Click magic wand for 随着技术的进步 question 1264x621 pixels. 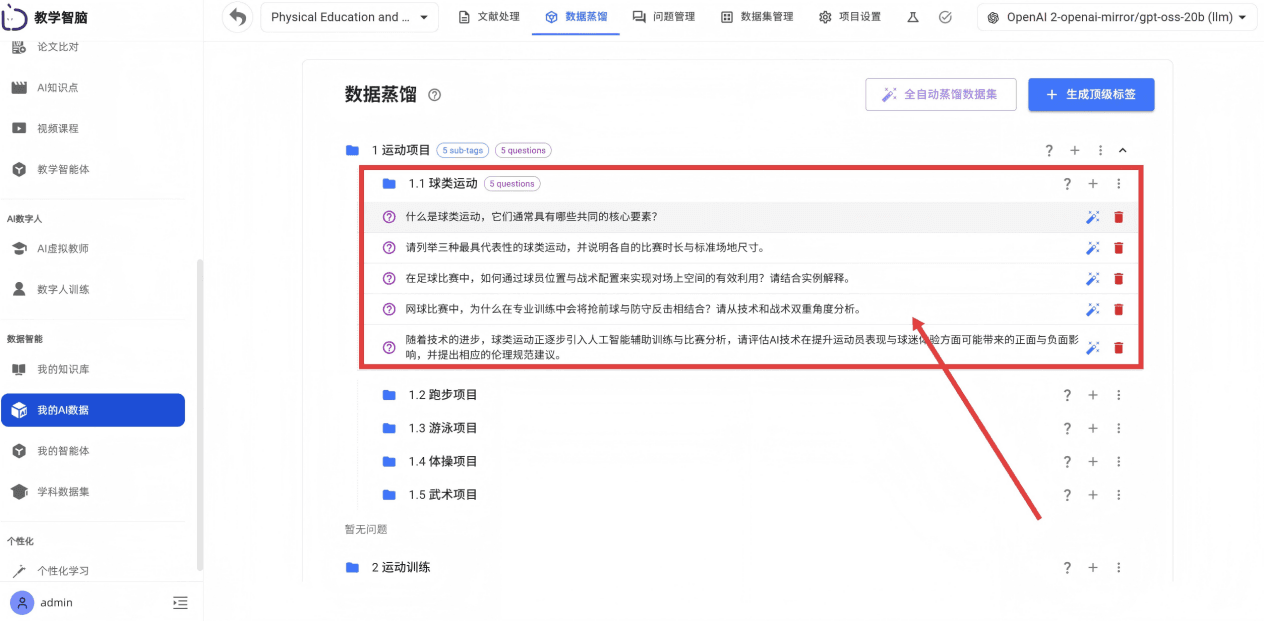pos(1093,347)
